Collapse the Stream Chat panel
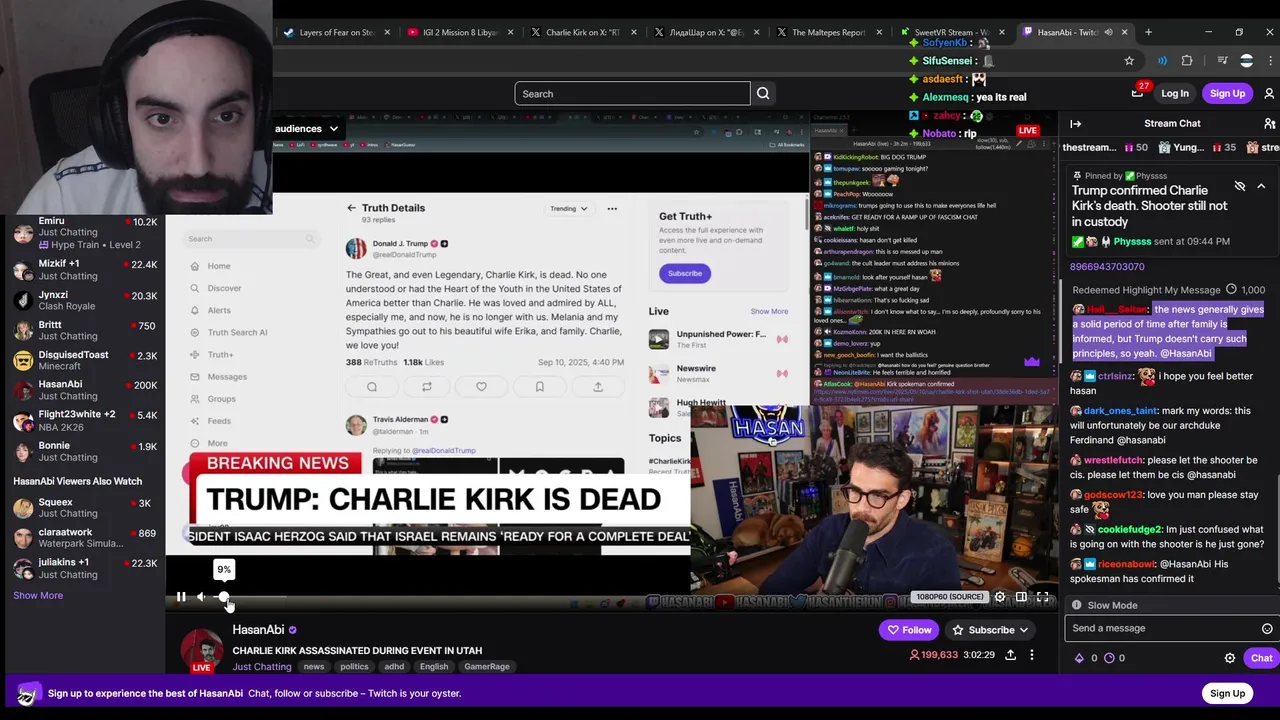This screenshot has height=720, width=1280. tap(1076, 124)
